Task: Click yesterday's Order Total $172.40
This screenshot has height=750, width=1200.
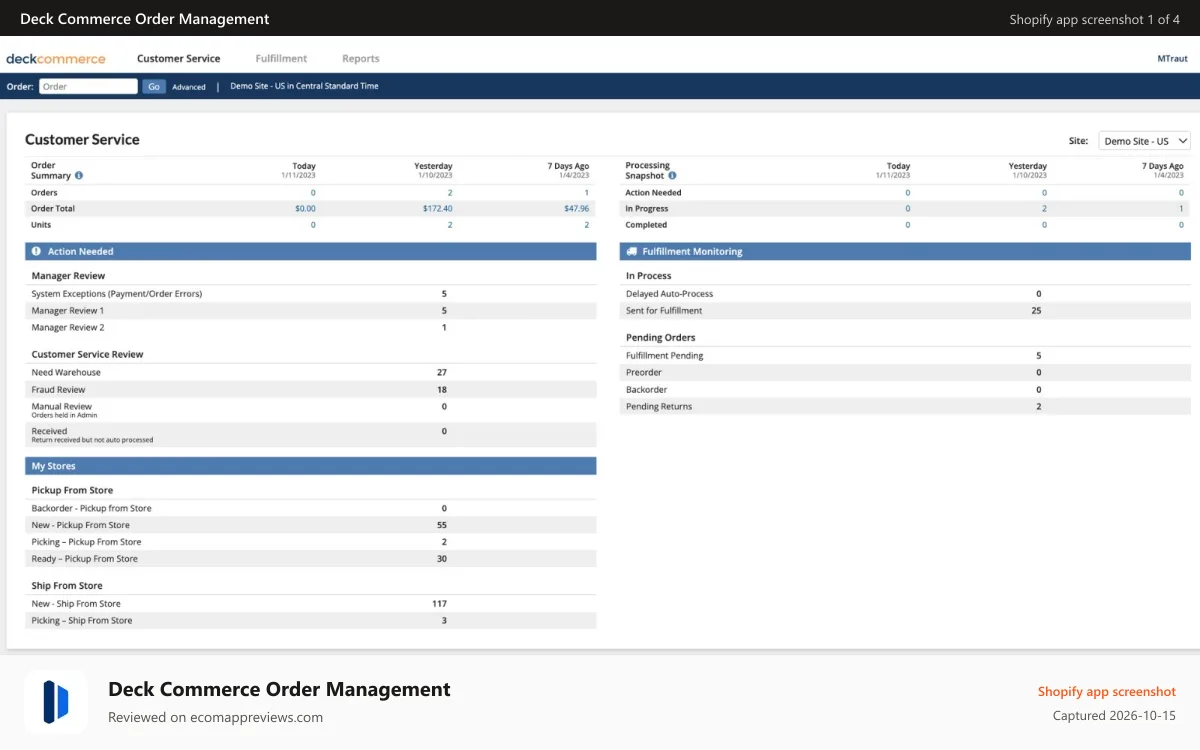Action: [437, 209]
